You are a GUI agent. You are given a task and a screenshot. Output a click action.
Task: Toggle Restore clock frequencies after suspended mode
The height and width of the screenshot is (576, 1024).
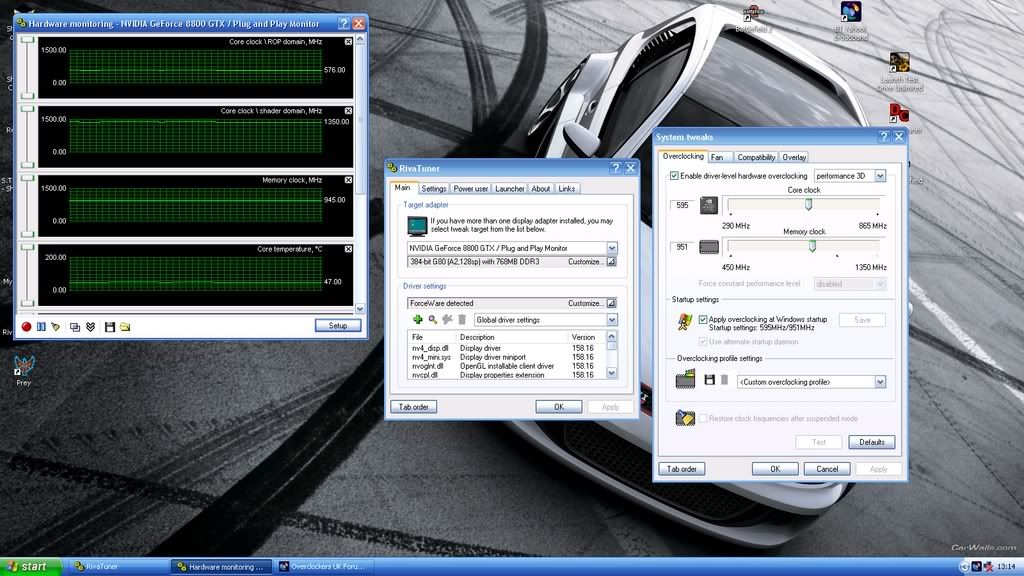[x=703, y=419]
